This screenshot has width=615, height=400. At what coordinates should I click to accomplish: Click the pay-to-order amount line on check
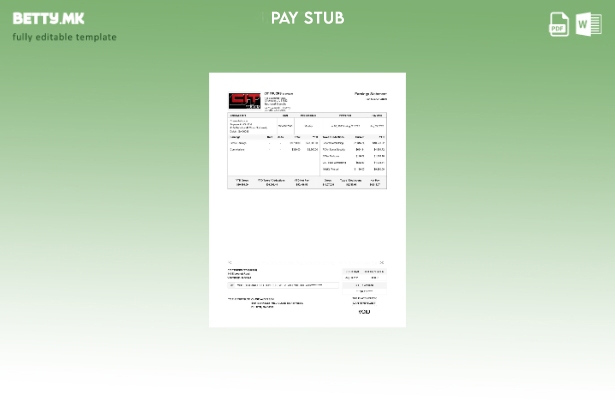click(283, 285)
